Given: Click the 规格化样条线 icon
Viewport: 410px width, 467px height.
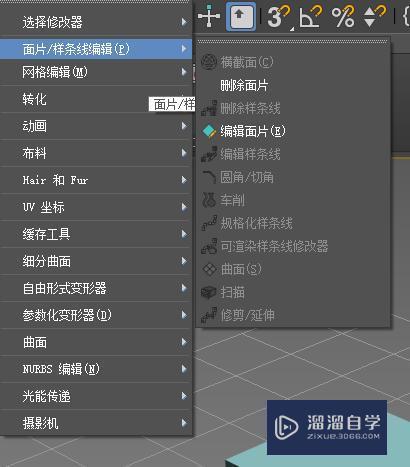Looking at the screenshot, I should (x=209, y=223).
